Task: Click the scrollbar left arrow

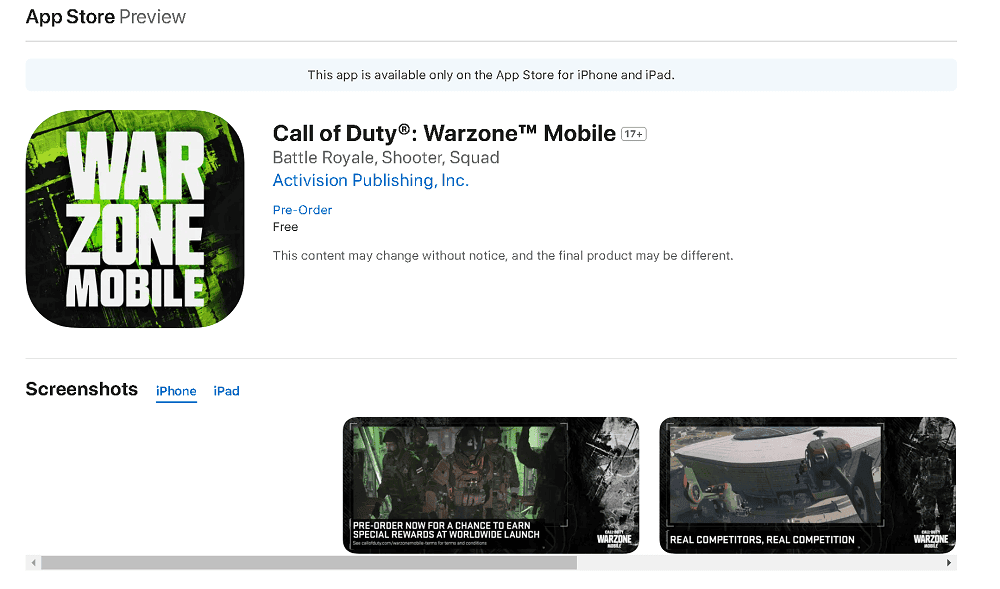Action: click(x=33, y=563)
